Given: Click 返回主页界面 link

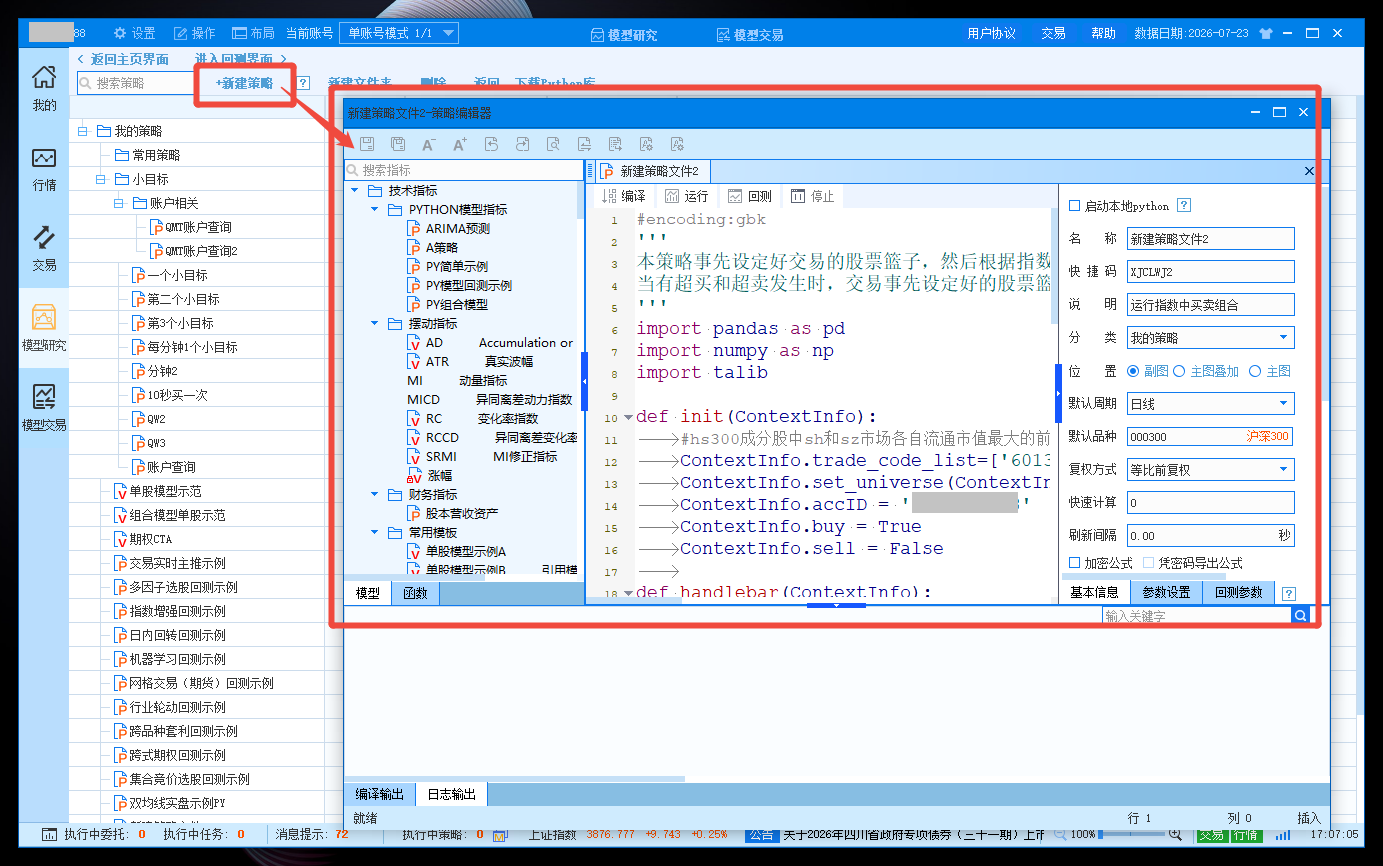Looking at the screenshot, I should coord(123,59).
